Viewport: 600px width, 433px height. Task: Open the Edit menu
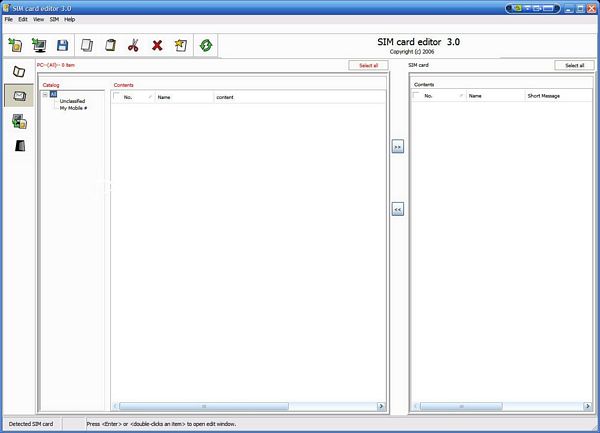(23, 19)
